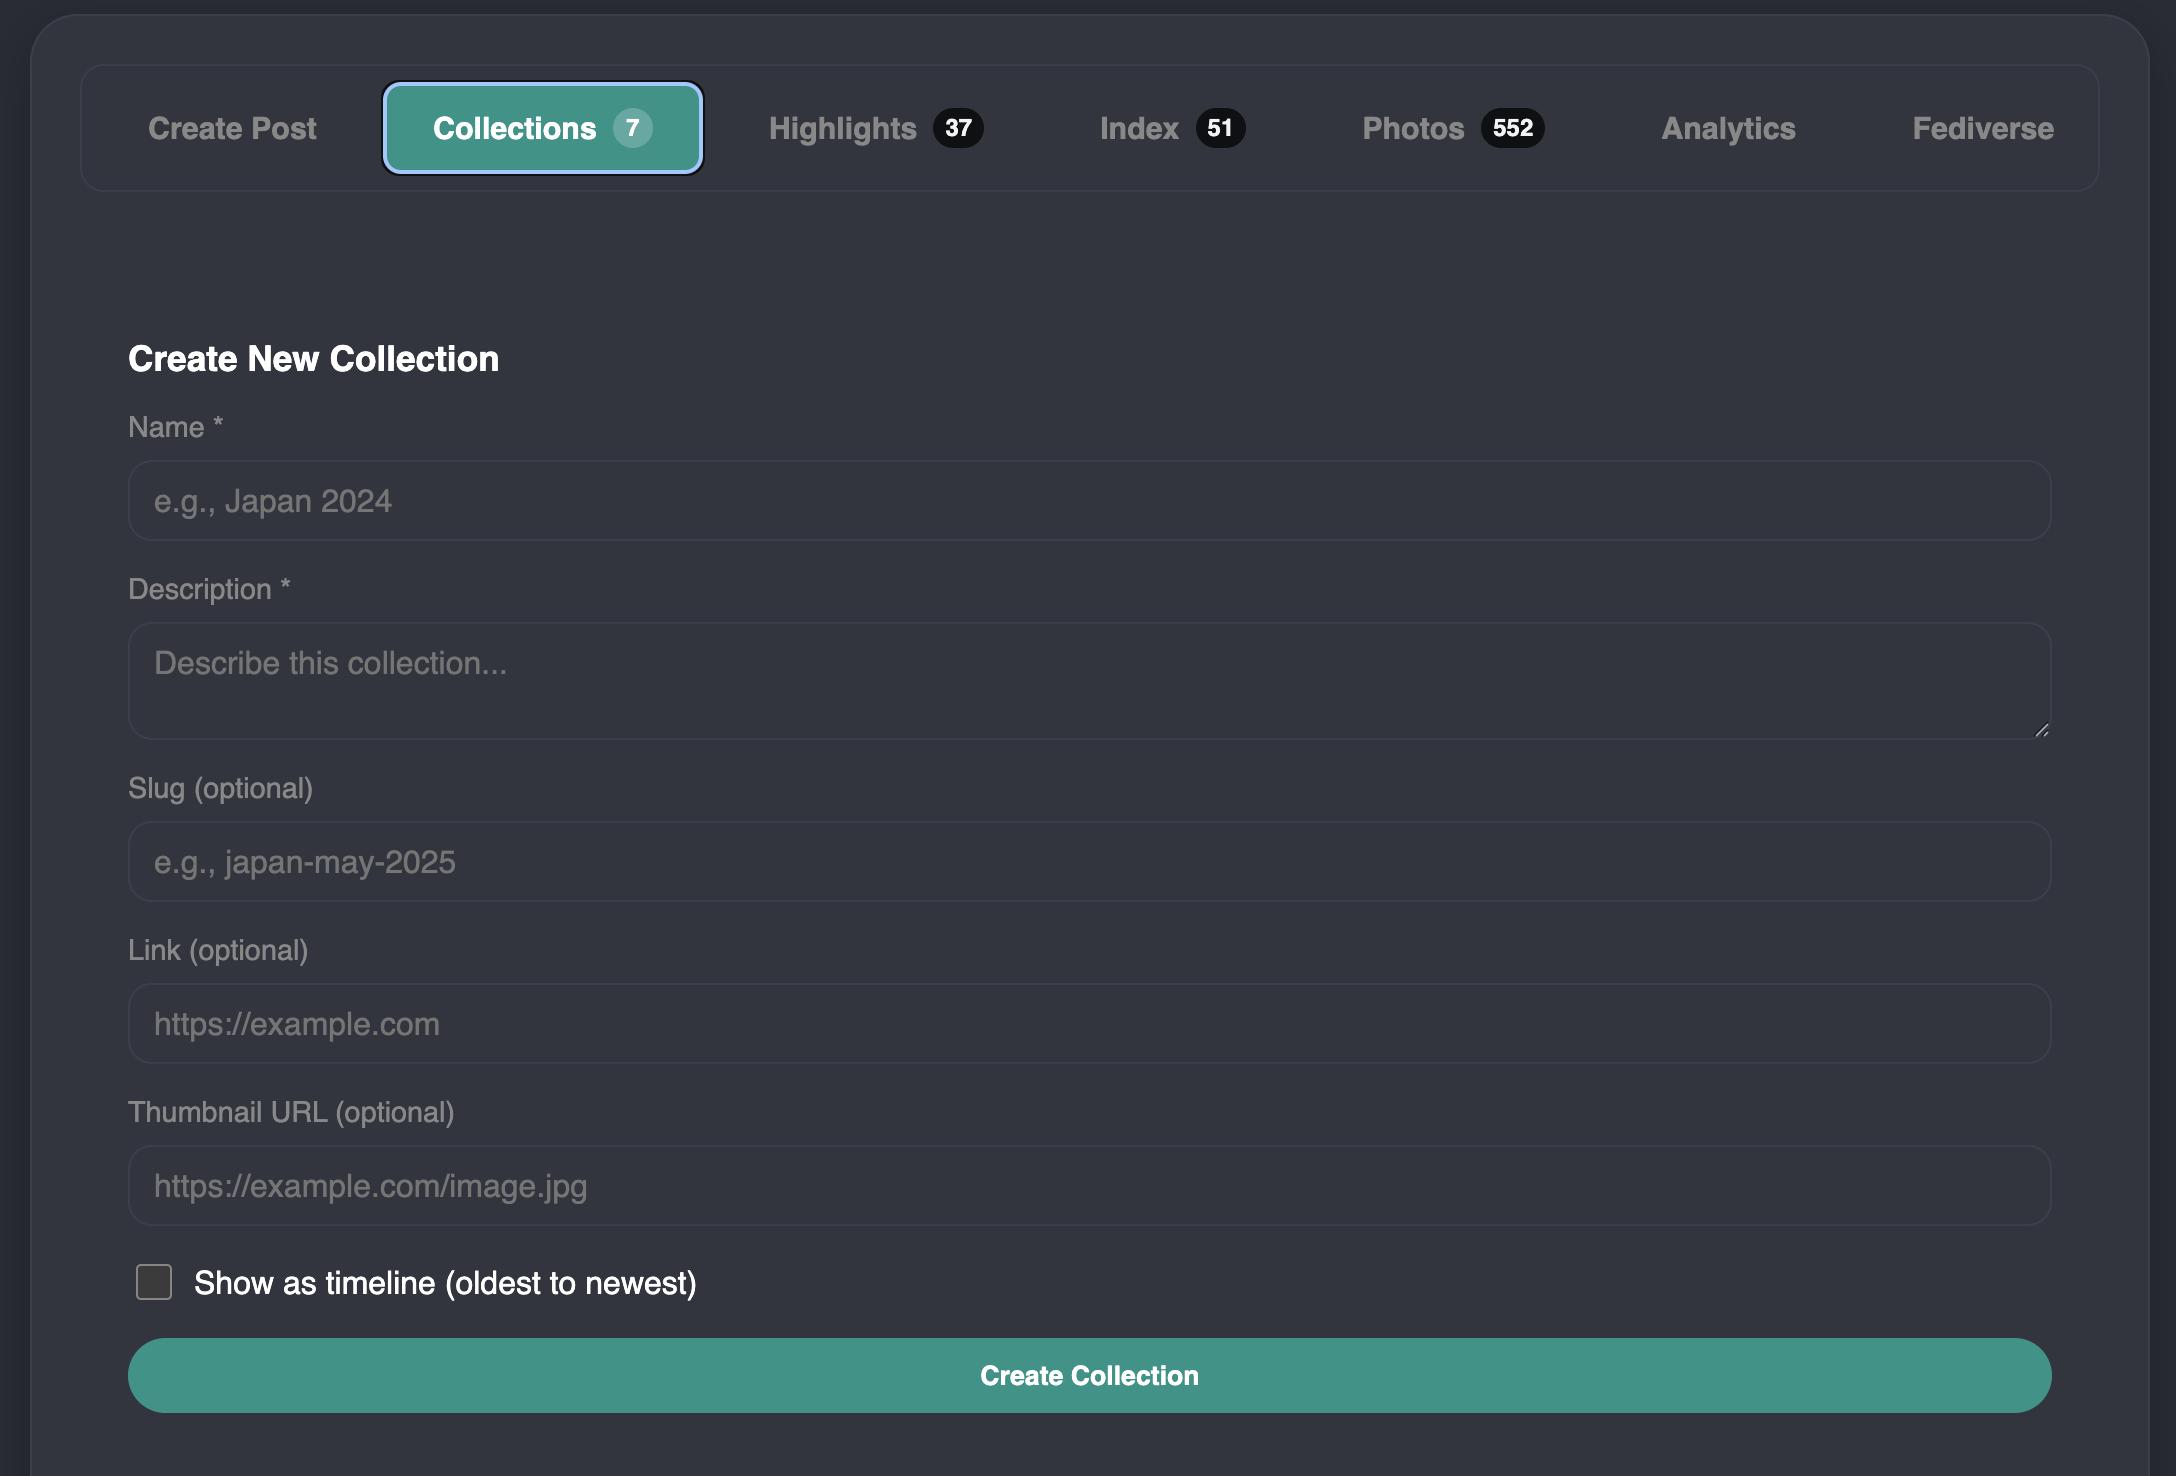Click the Index count badge 51
Viewport: 2176px width, 1476px height.
tap(1219, 128)
